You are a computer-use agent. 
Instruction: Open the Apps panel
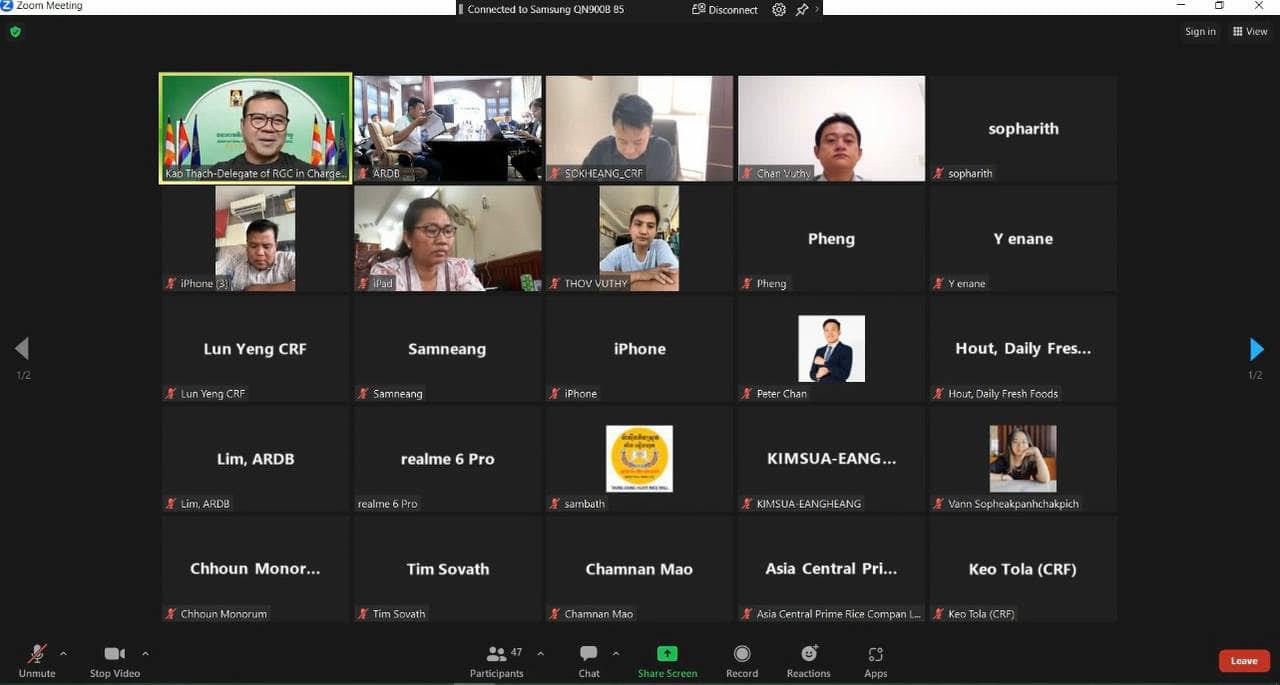pyautogui.click(x=875, y=660)
